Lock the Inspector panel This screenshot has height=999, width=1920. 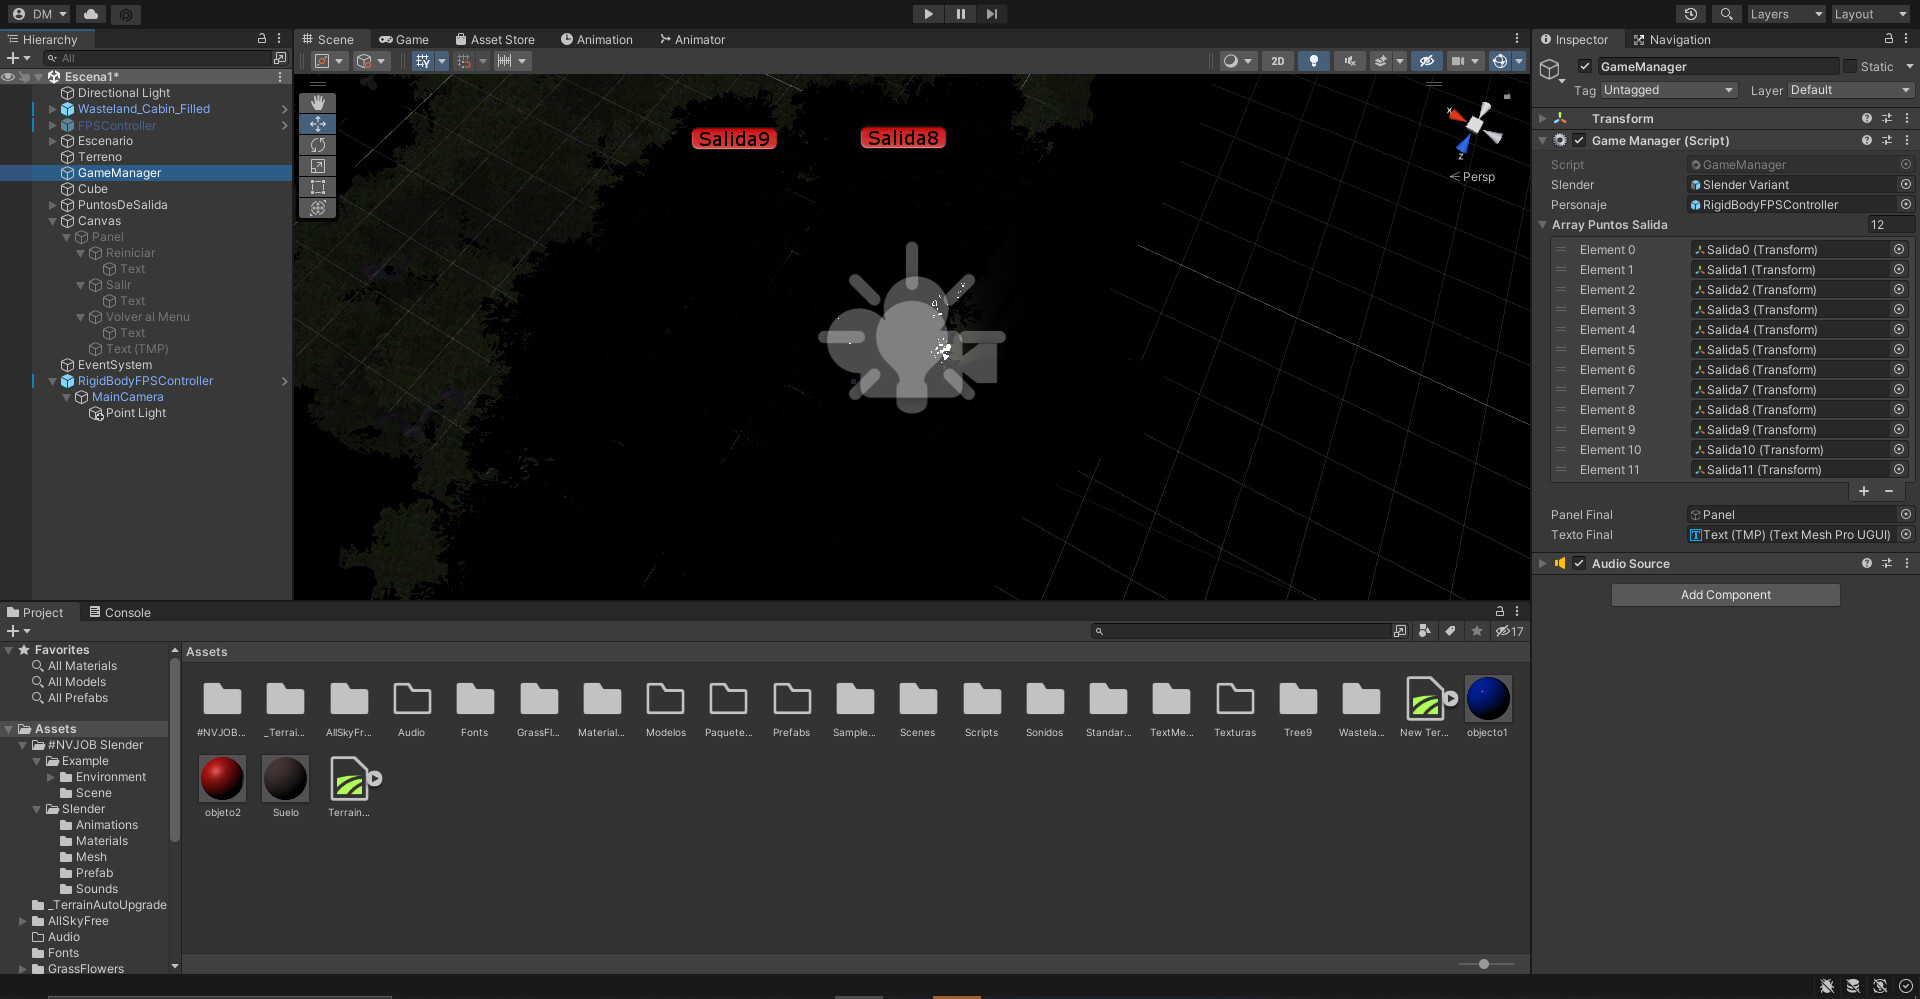pos(1888,39)
